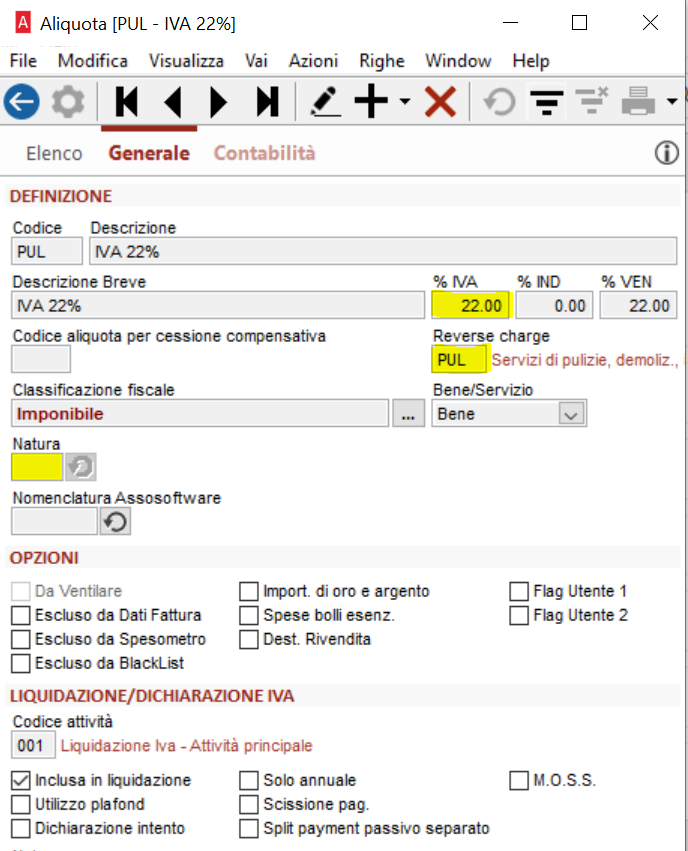Uncheck Inclusa in liquidazione
This screenshot has width=688, height=851.
21,780
